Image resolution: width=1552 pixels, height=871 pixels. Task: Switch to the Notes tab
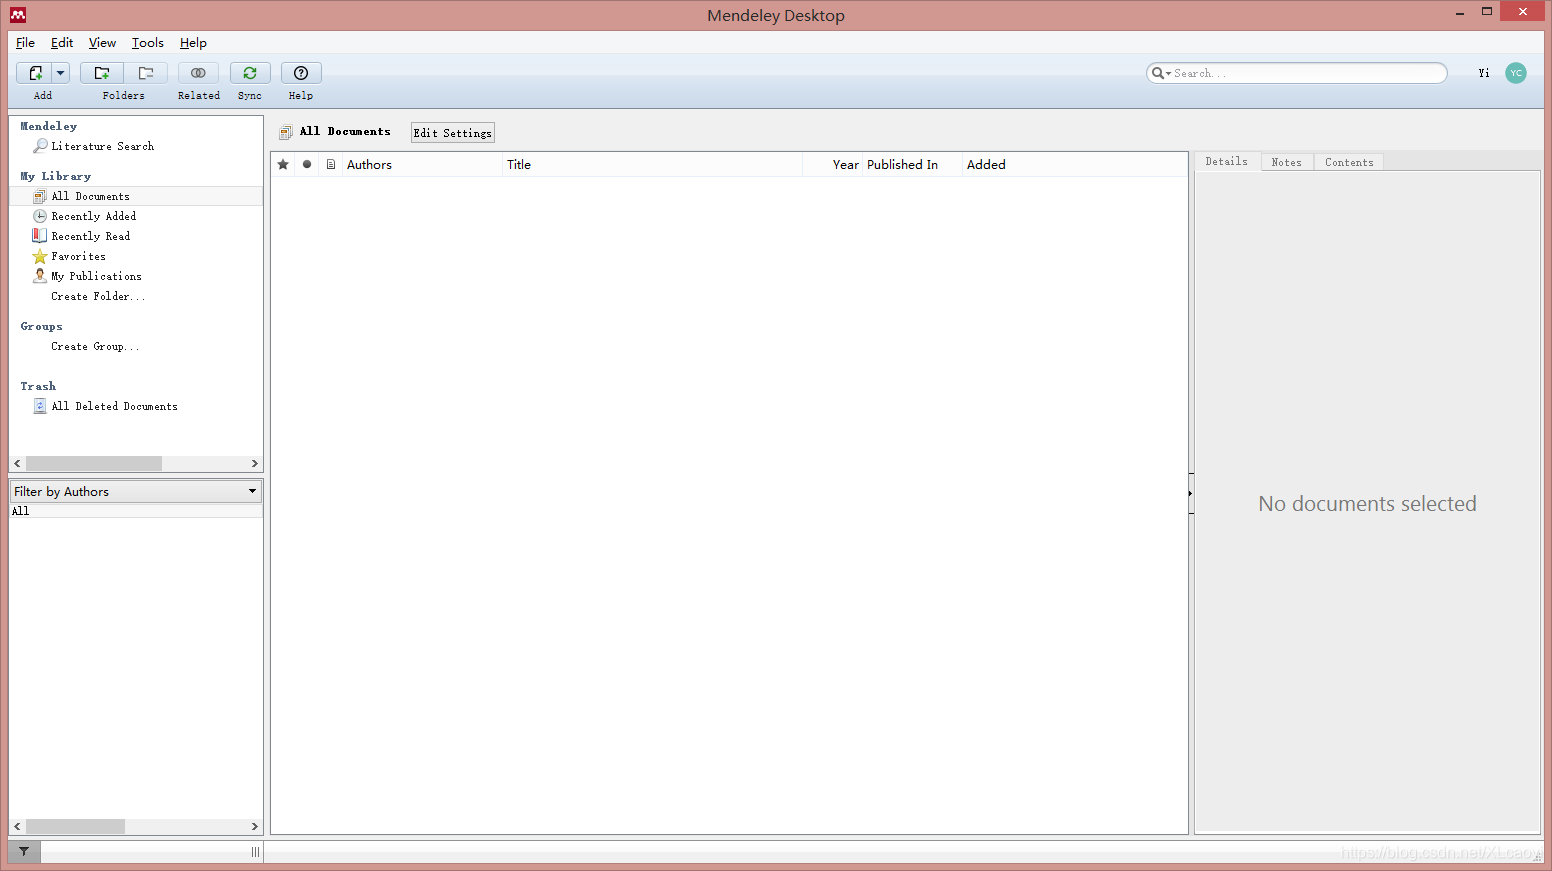pyautogui.click(x=1287, y=162)
